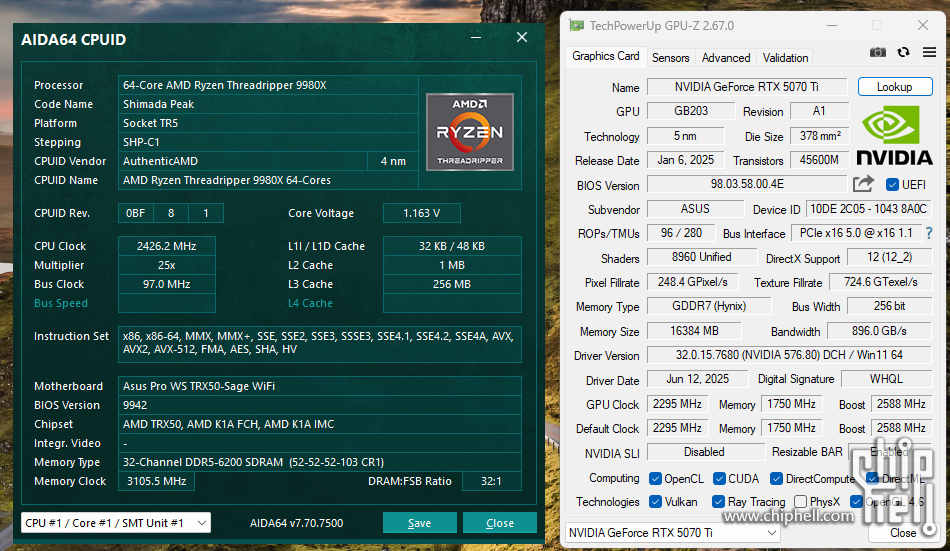The width and height of the screenshot is (950, 551).
Task: Click the Bus Interface question mark icon
Action: click(929, 233)
